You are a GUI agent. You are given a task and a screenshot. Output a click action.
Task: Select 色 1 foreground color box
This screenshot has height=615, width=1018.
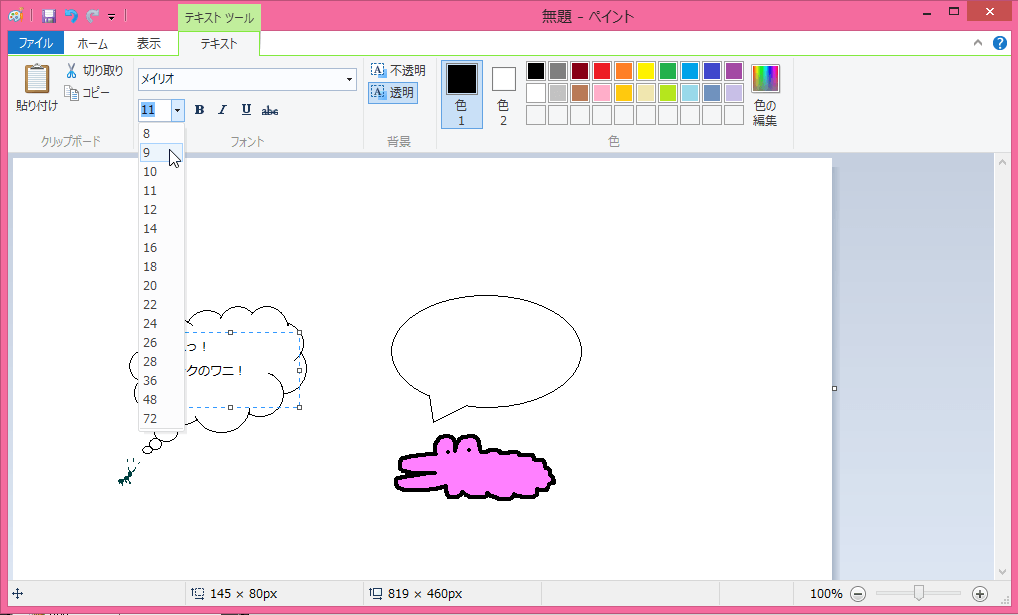click(462, 94)
